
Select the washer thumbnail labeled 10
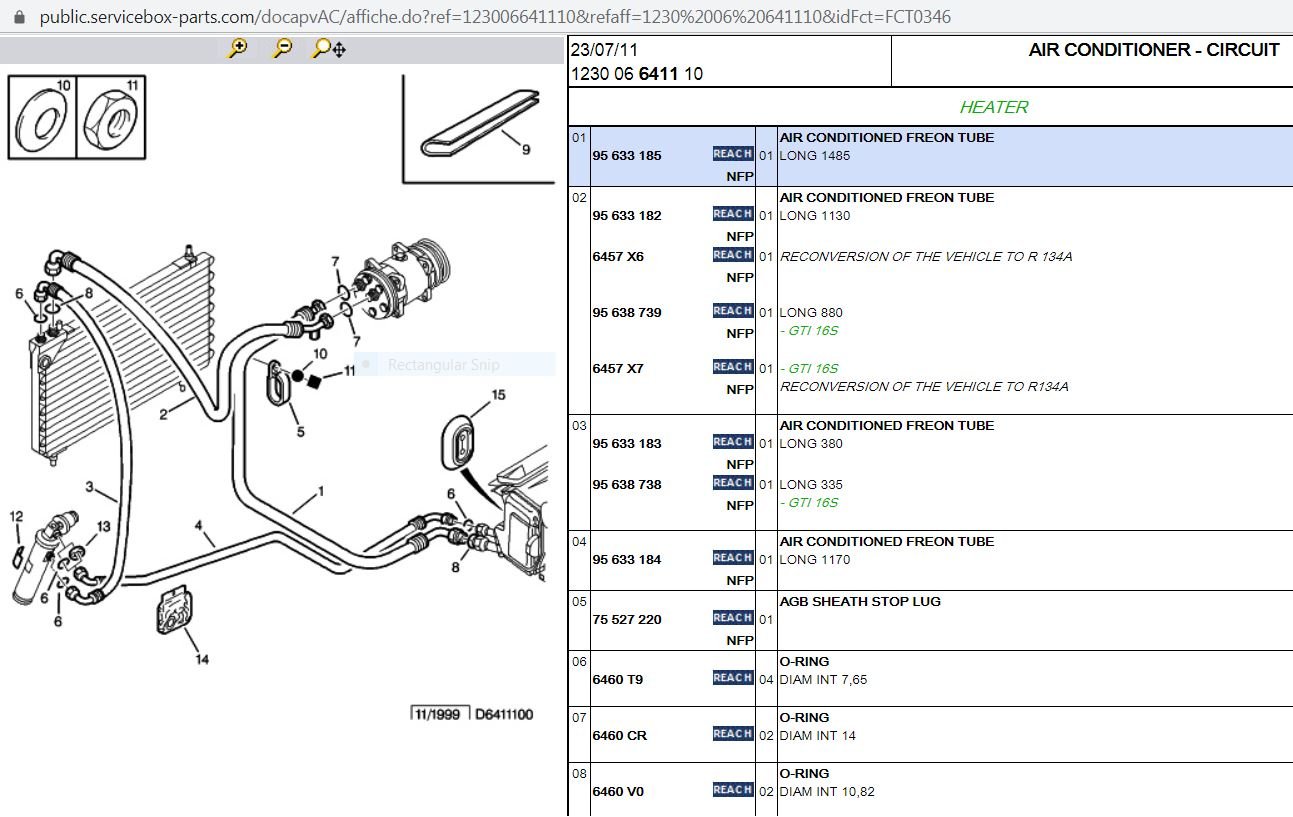tap(41, 116)
